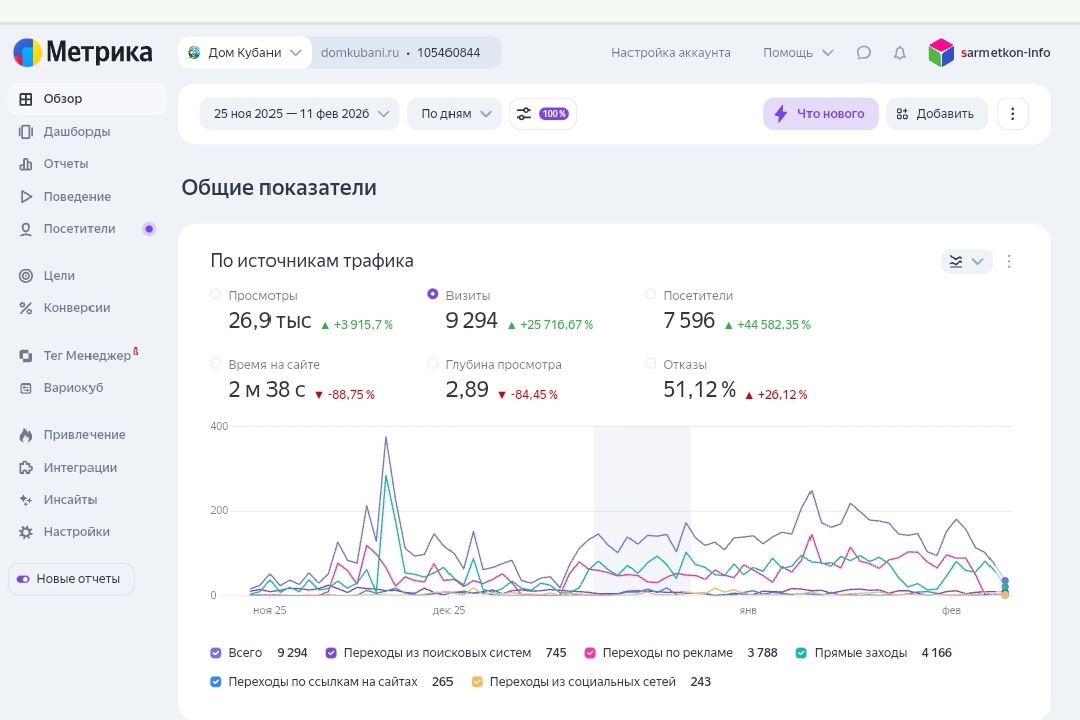Click the Яндекс Метрика logo
This screenshot has width=1080, height=720.
[x=83, y=52]
